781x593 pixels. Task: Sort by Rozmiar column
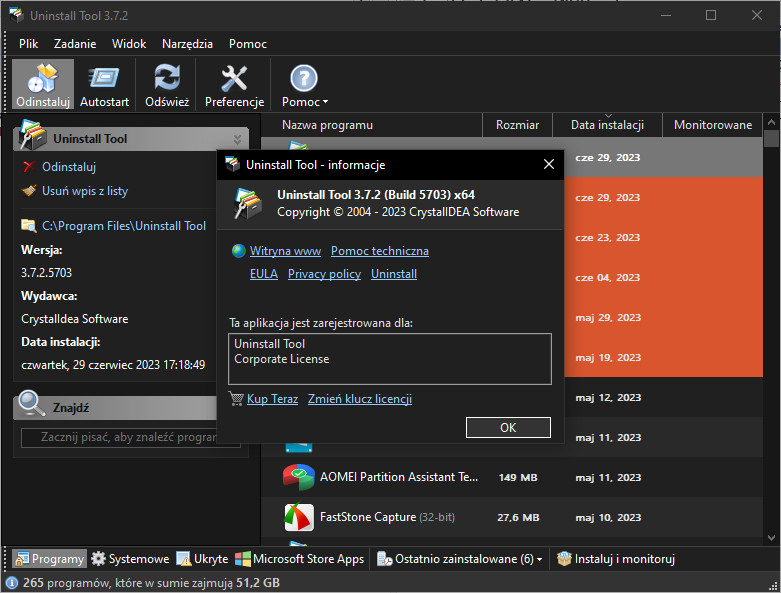pos(517,125)
